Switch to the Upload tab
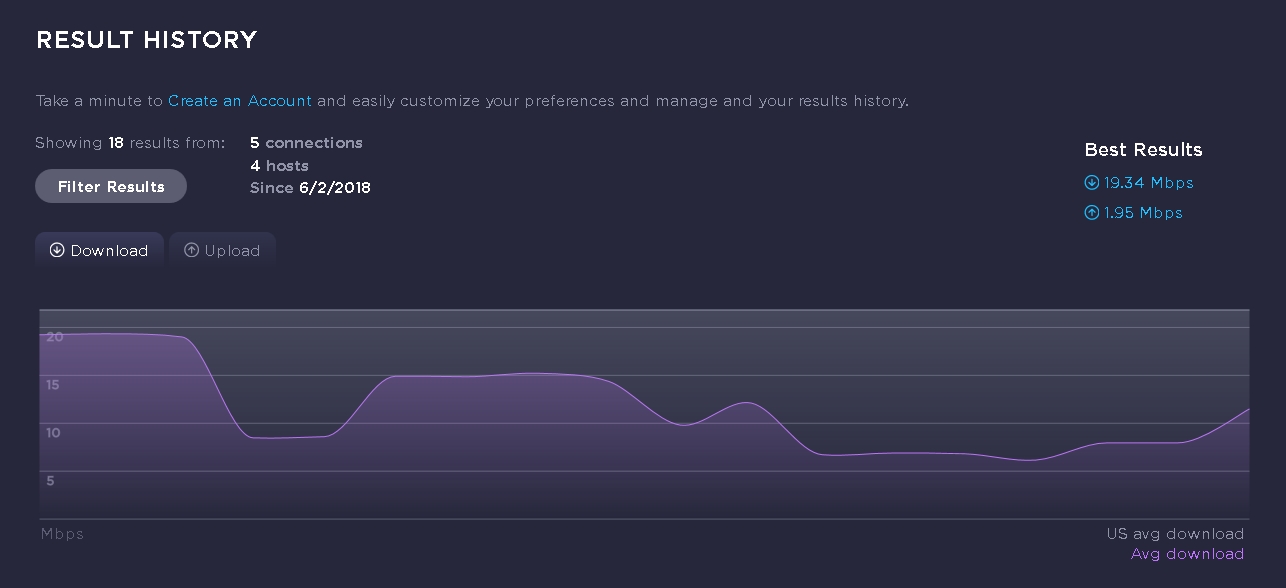Screen dimensions: 1286x588 (x=222, y=251)
